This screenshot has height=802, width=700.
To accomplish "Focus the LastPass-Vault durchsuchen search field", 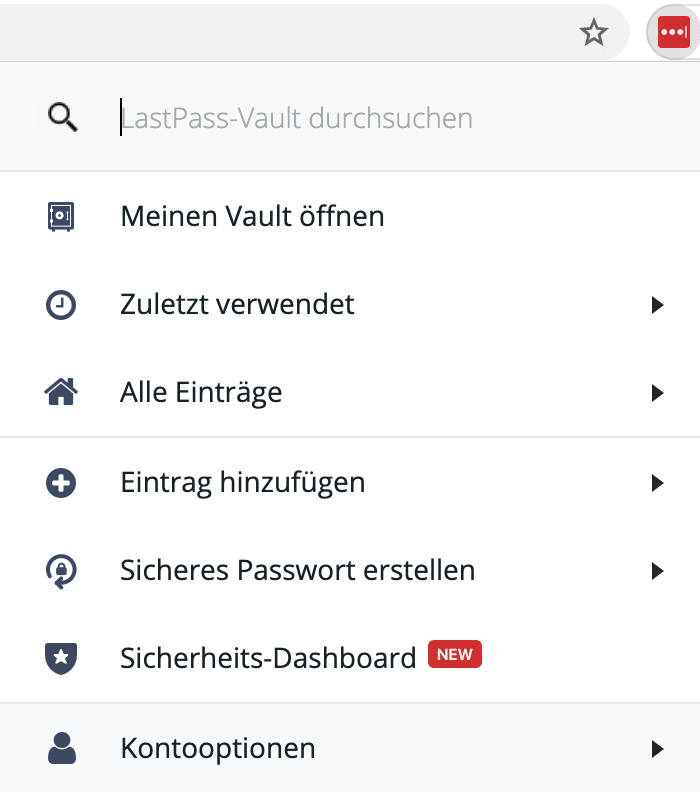I will tap(380, 118).
